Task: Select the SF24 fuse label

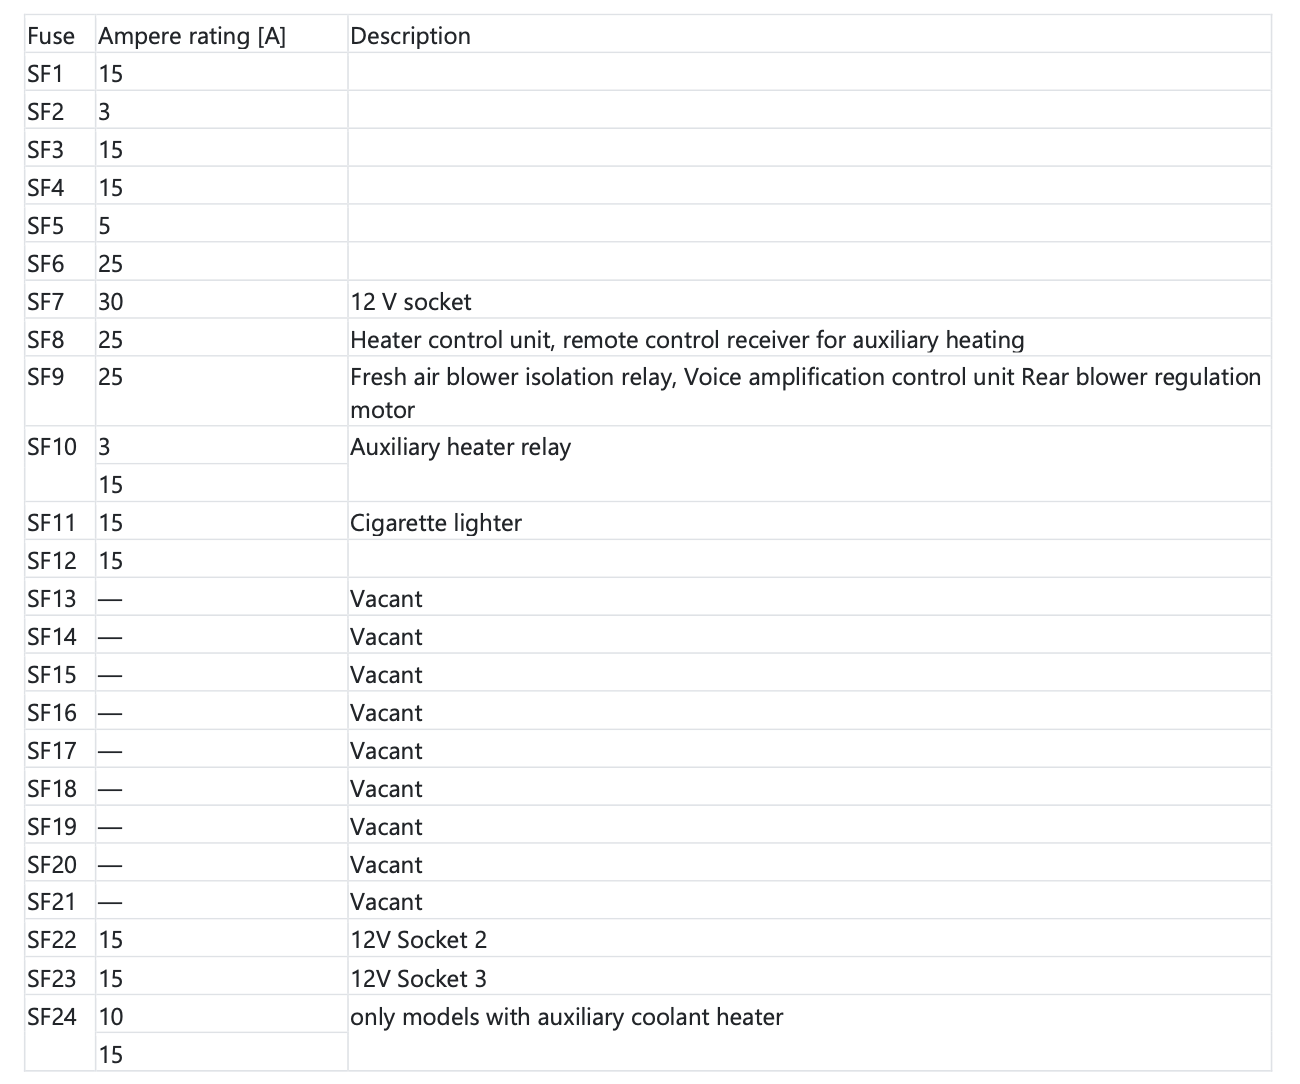Action: [51, 1017]
